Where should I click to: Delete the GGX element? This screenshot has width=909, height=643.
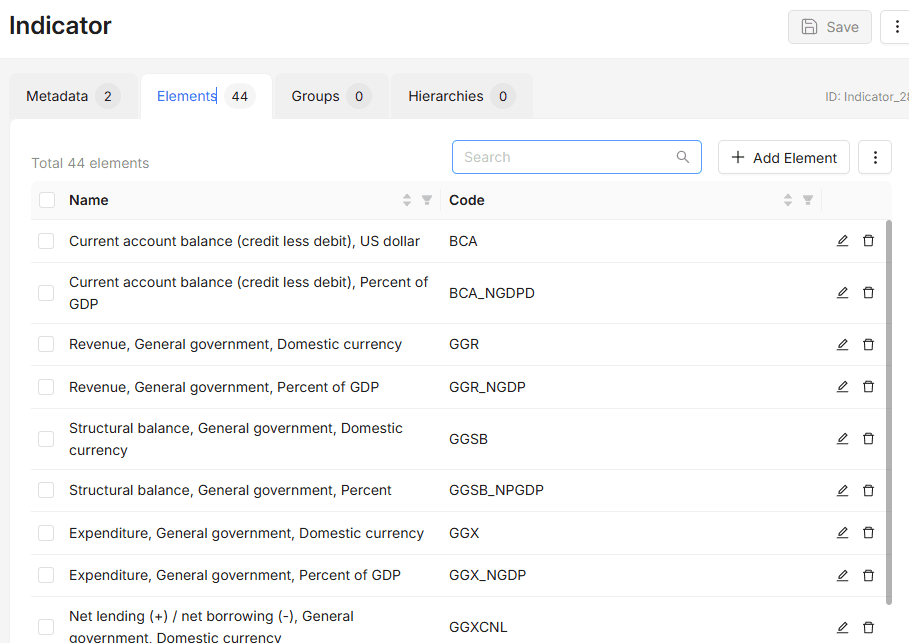click(x=868, y=533)
